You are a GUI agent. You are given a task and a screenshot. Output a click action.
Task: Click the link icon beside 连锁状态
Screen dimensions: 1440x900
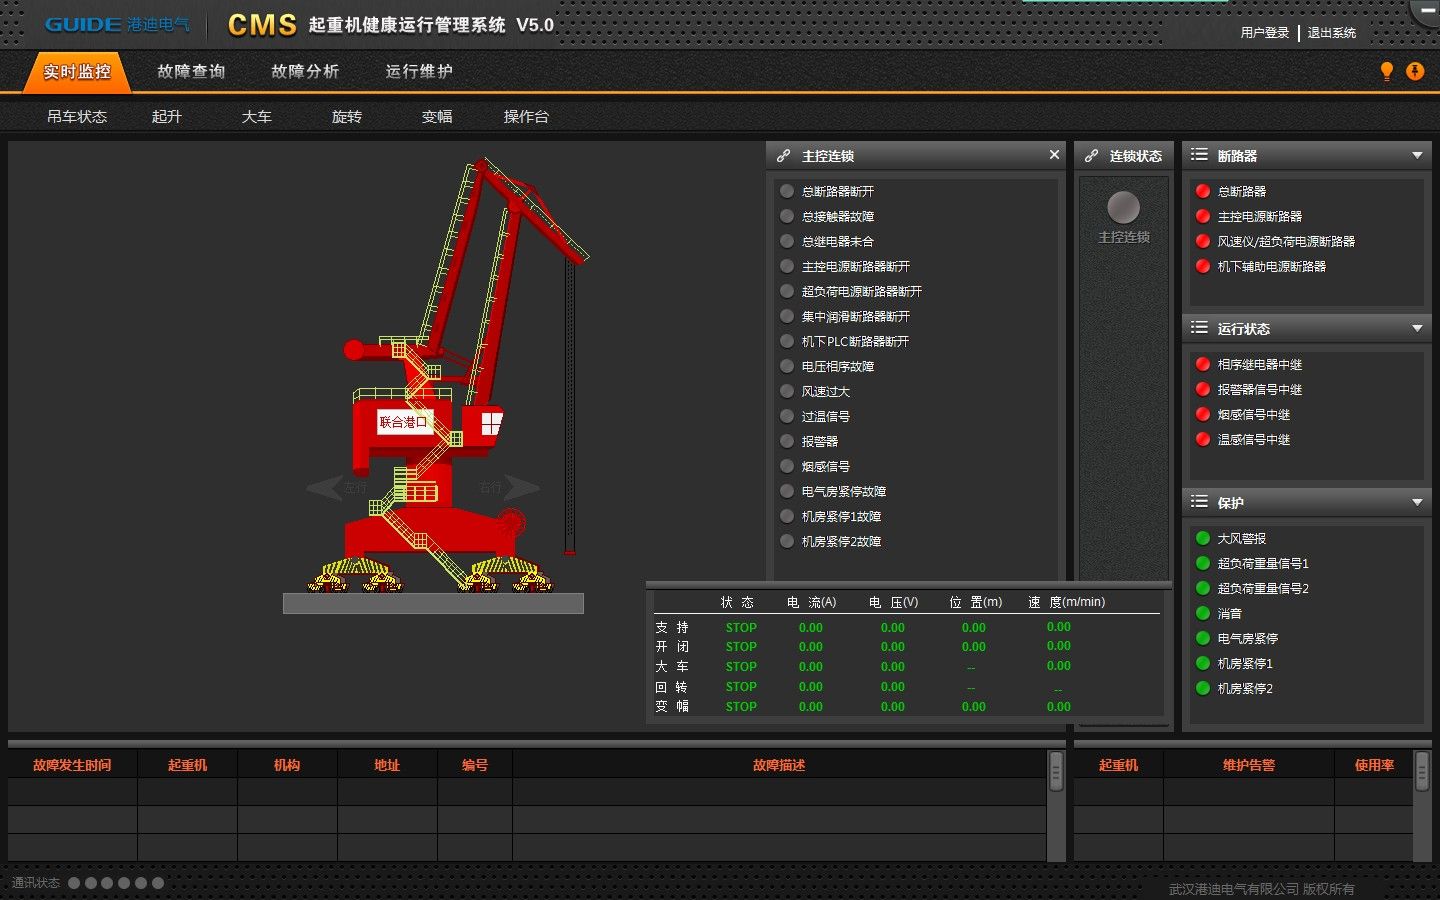coord(1091,156)
